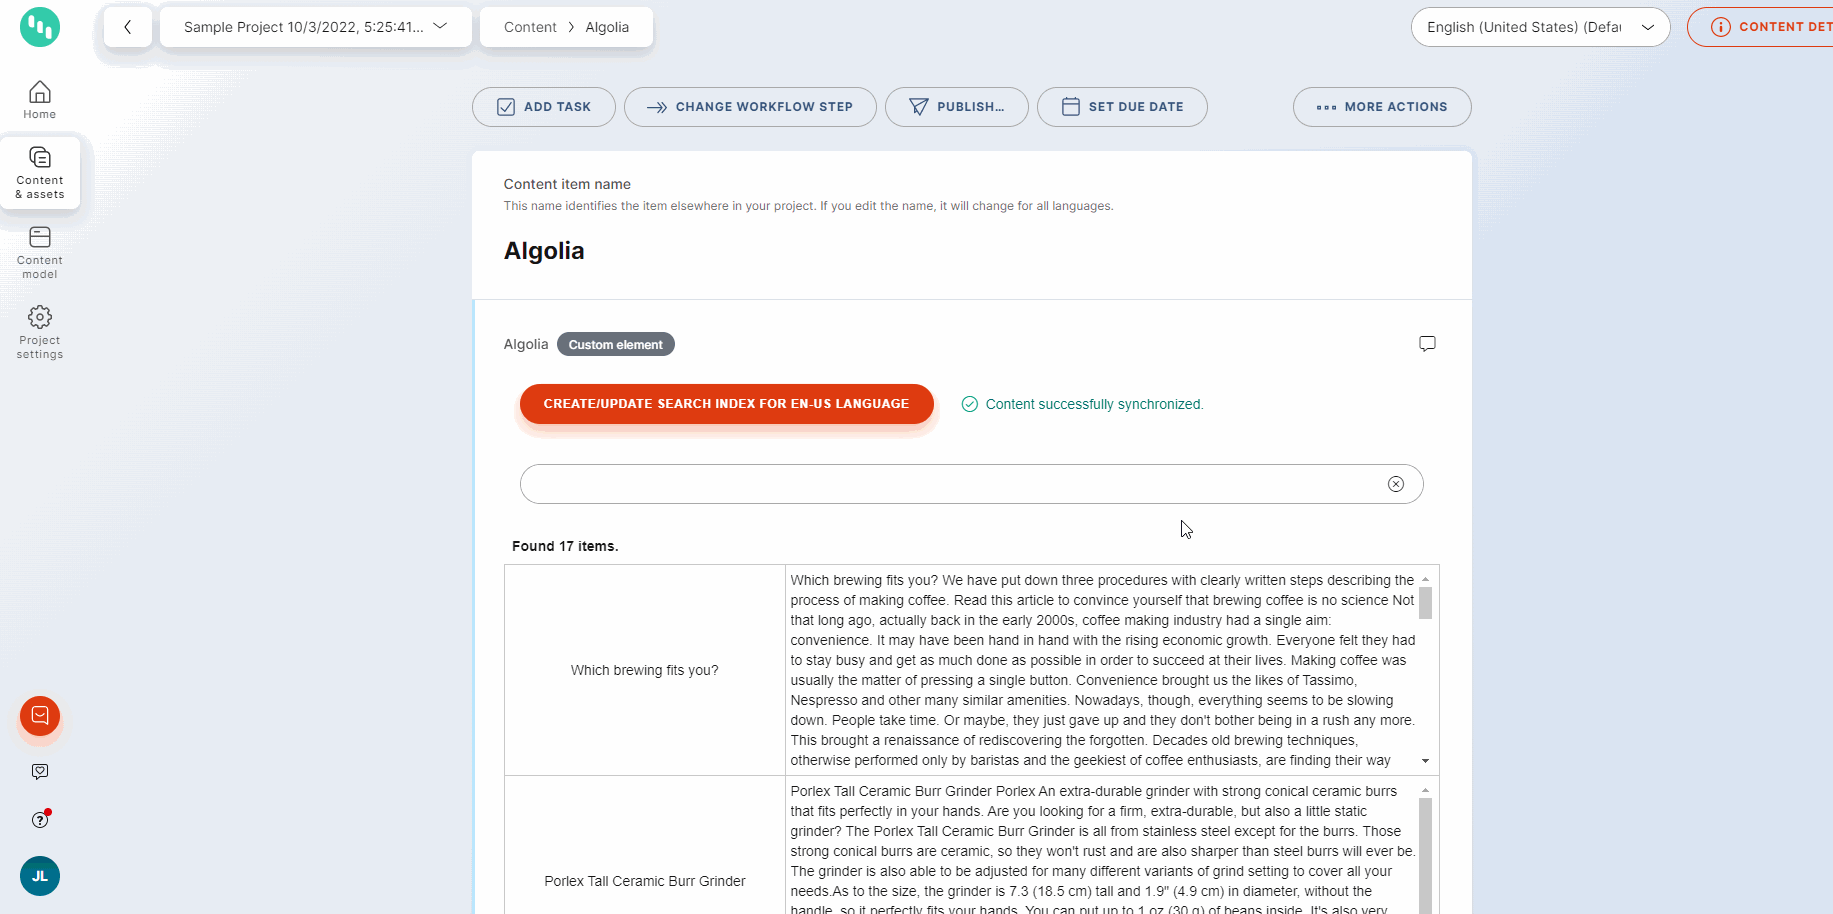1833x914 pixels.
Task: Open the help question mark icon
Action: point(40,820)
